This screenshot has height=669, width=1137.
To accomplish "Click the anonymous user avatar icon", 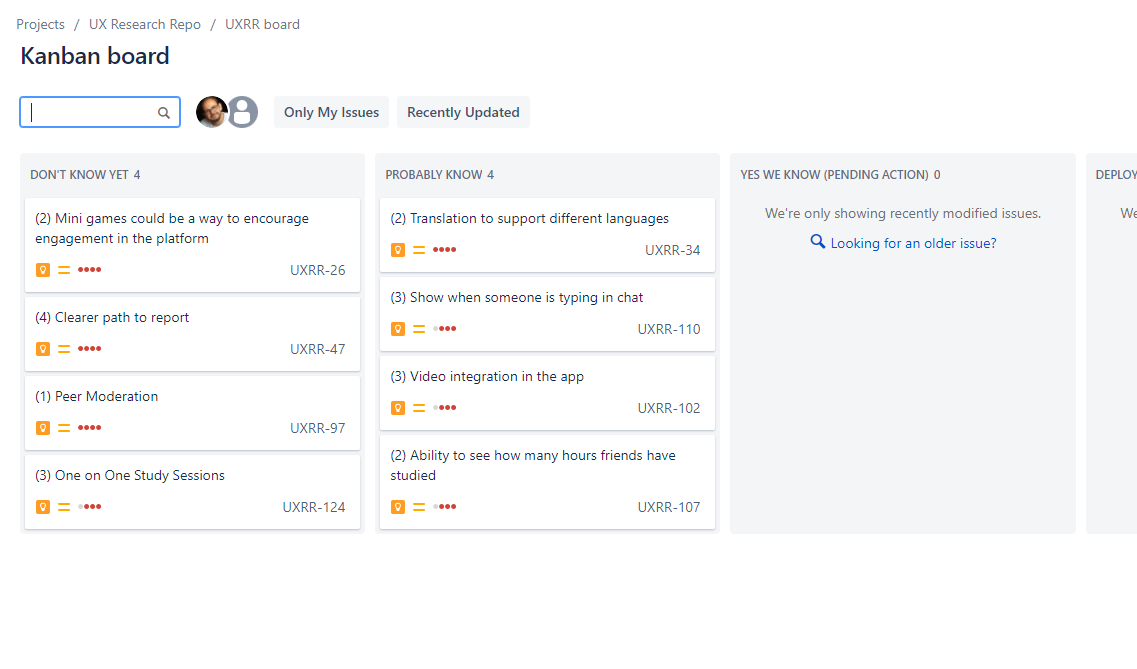I will (x=242, y=112).
